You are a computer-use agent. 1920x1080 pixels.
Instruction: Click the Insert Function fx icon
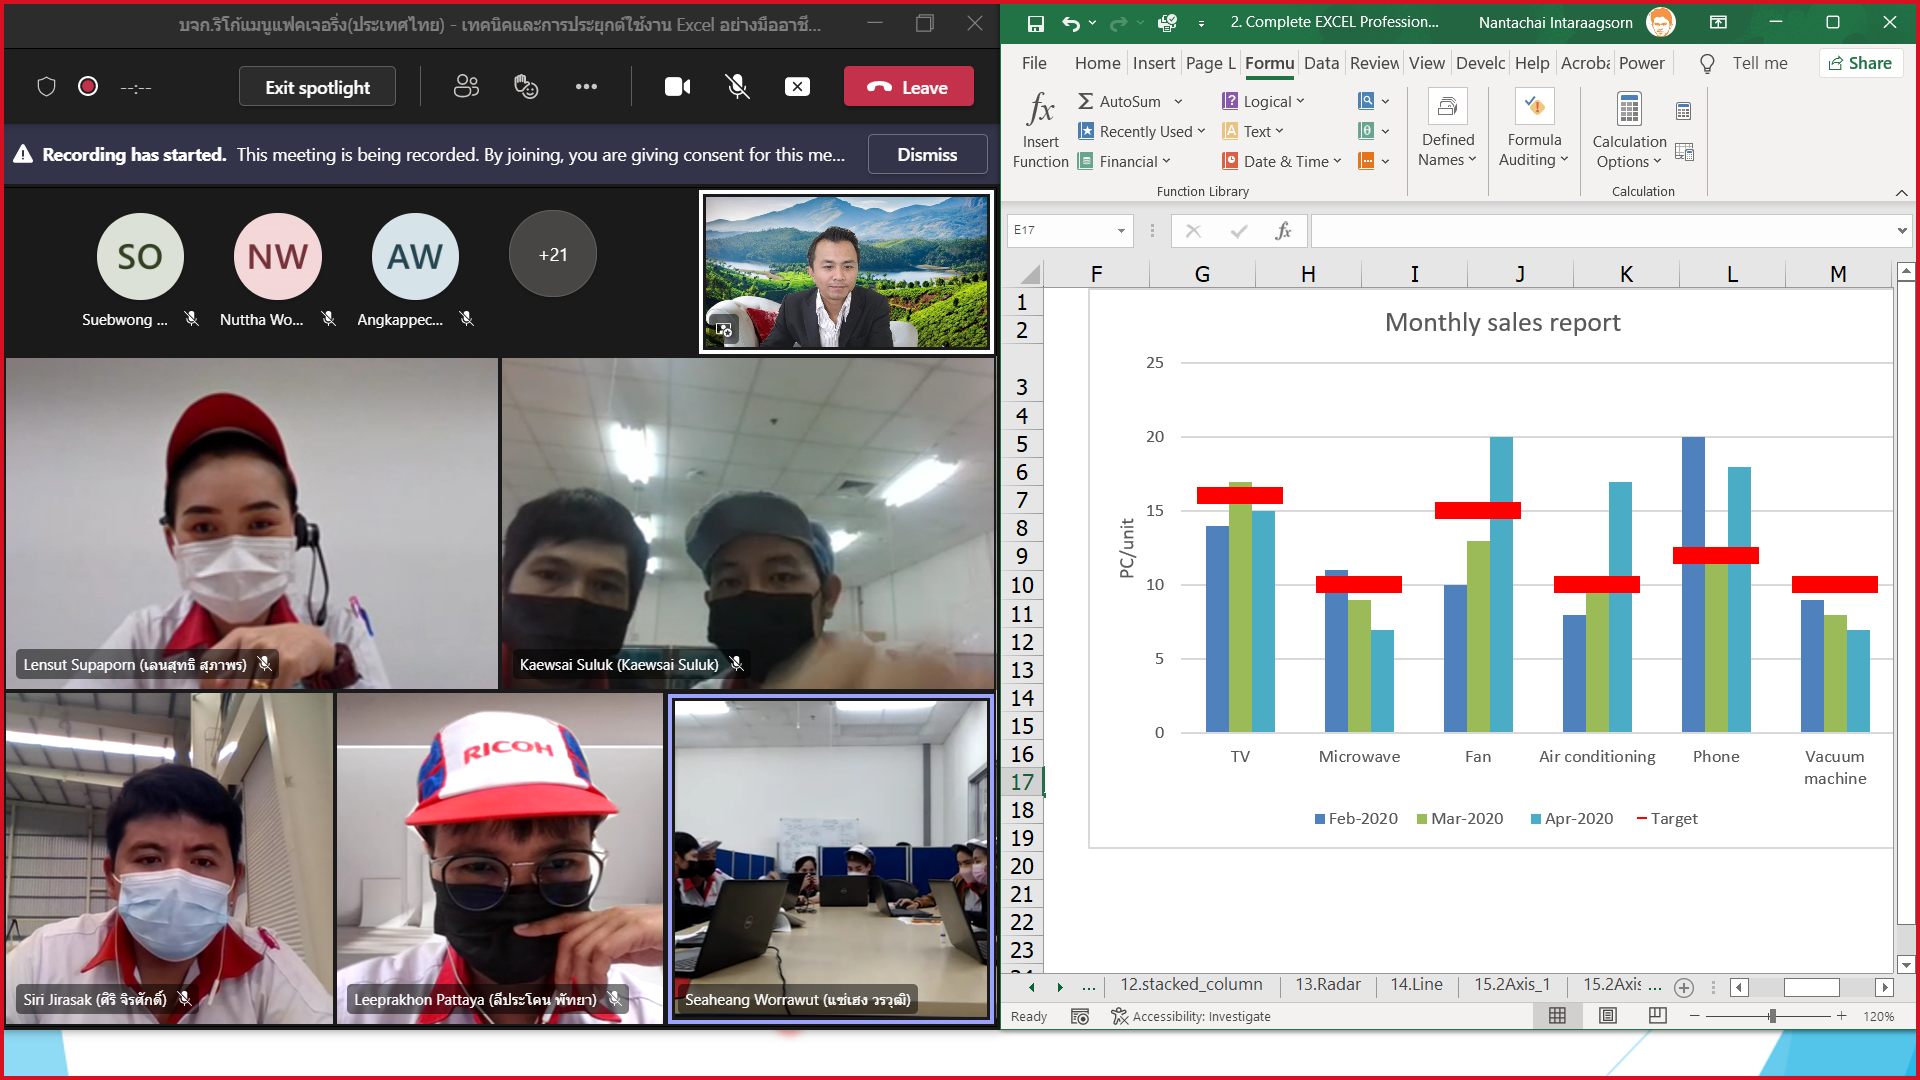[x=1040, y=108]
